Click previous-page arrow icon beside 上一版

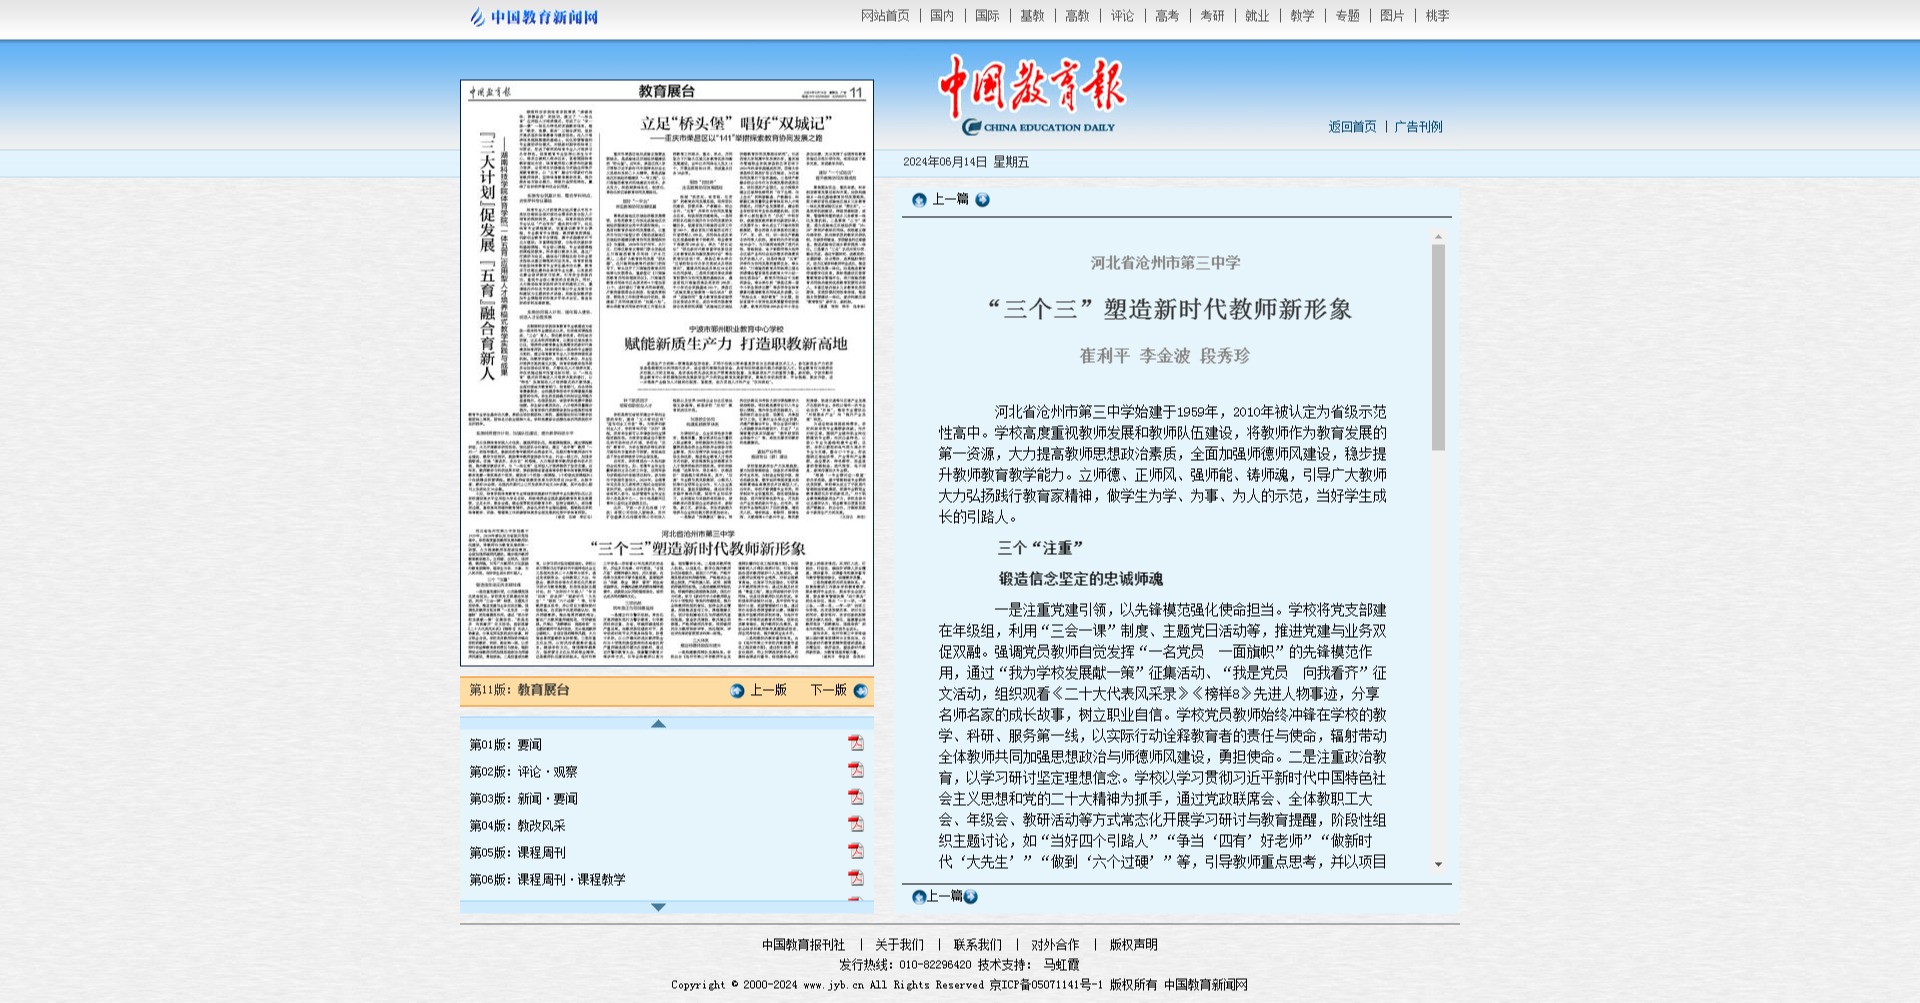(x=738, y=691)
